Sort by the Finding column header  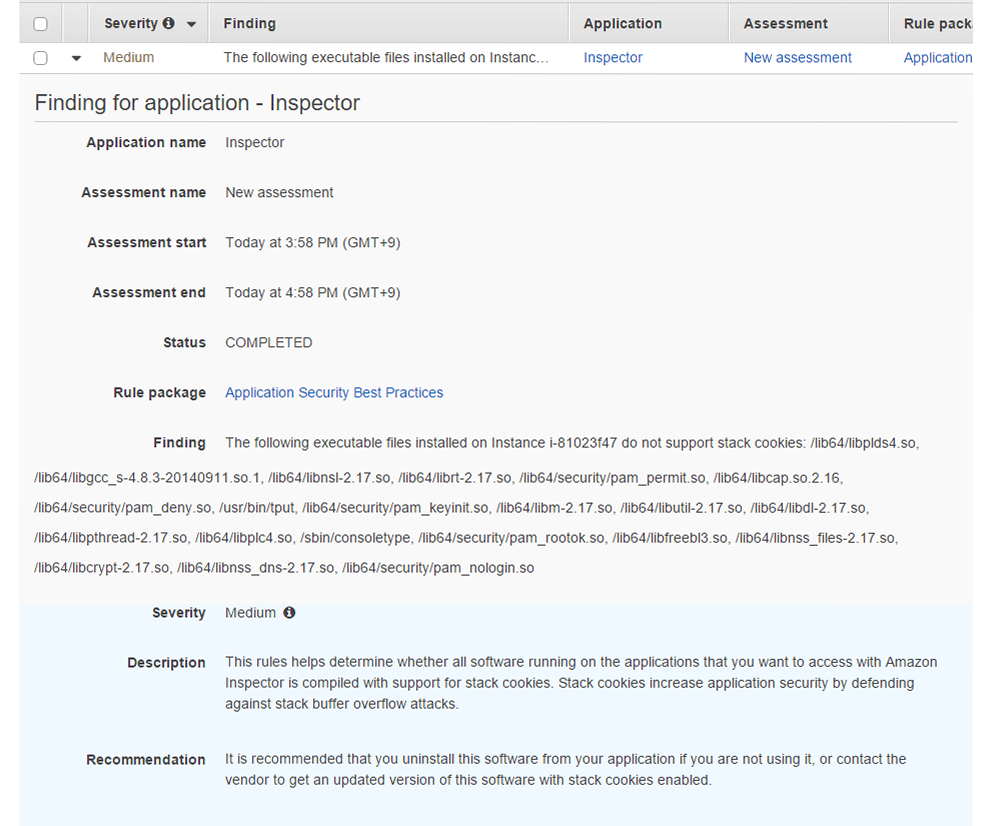pos(249,23)
